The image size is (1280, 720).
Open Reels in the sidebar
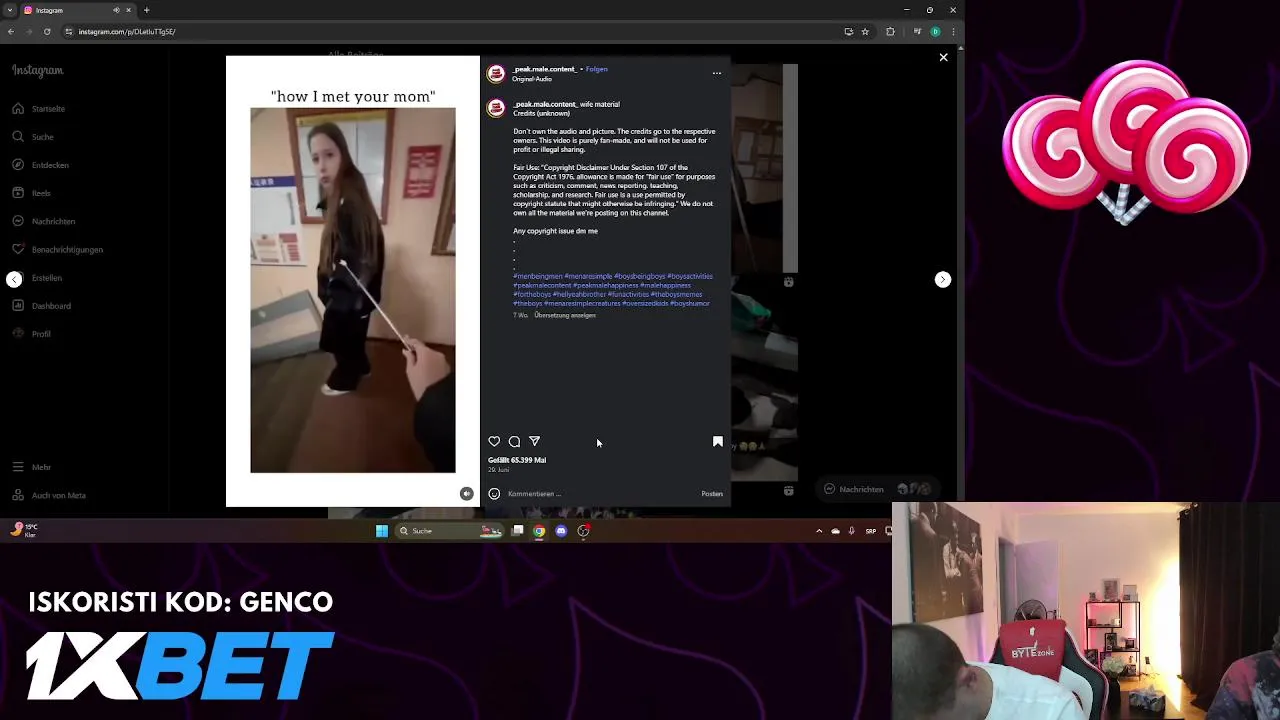pyautogui.click(x=32, y=193)
